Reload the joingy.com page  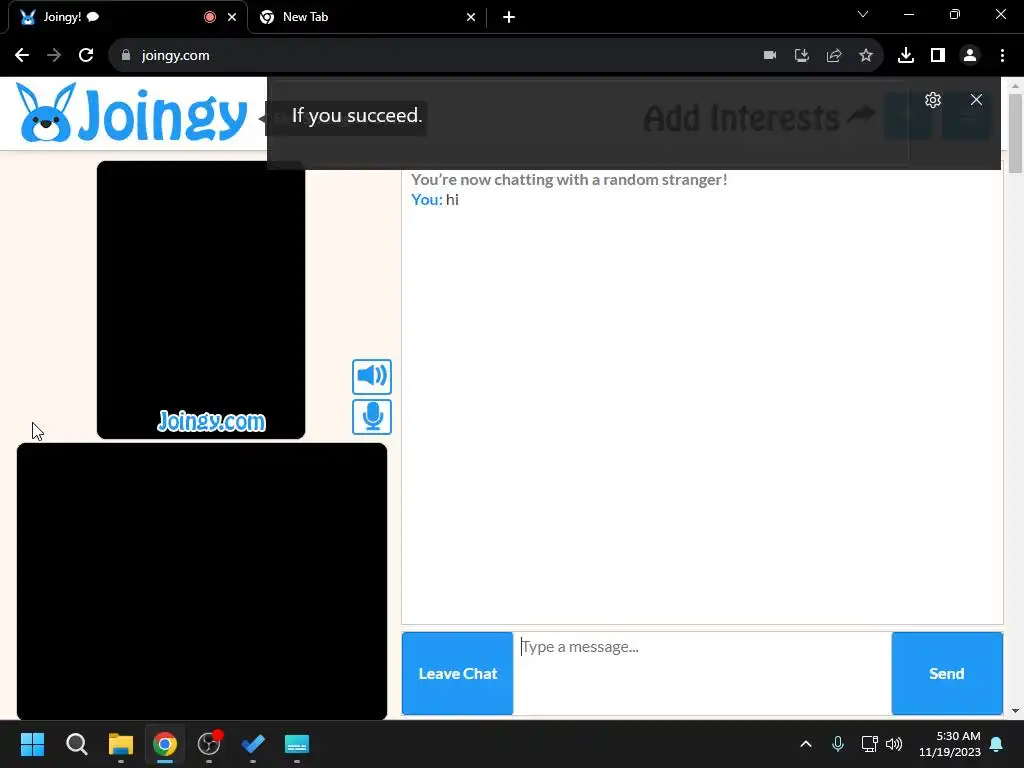pos(86,56)
